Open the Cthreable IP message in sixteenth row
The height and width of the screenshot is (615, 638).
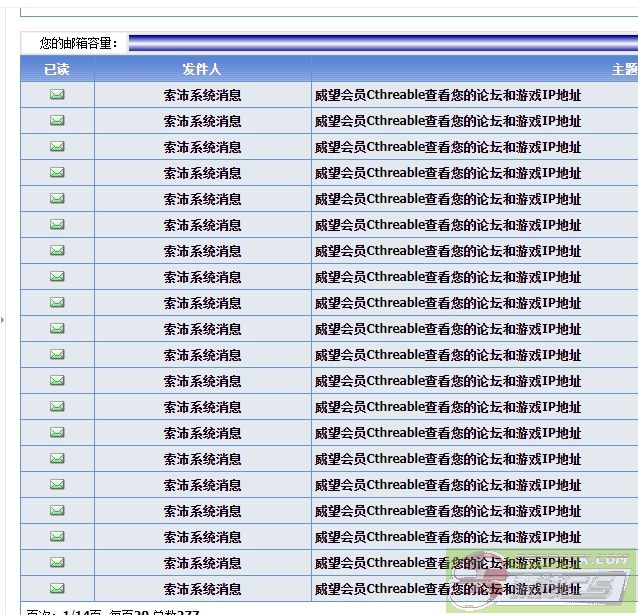click(448, 485)
